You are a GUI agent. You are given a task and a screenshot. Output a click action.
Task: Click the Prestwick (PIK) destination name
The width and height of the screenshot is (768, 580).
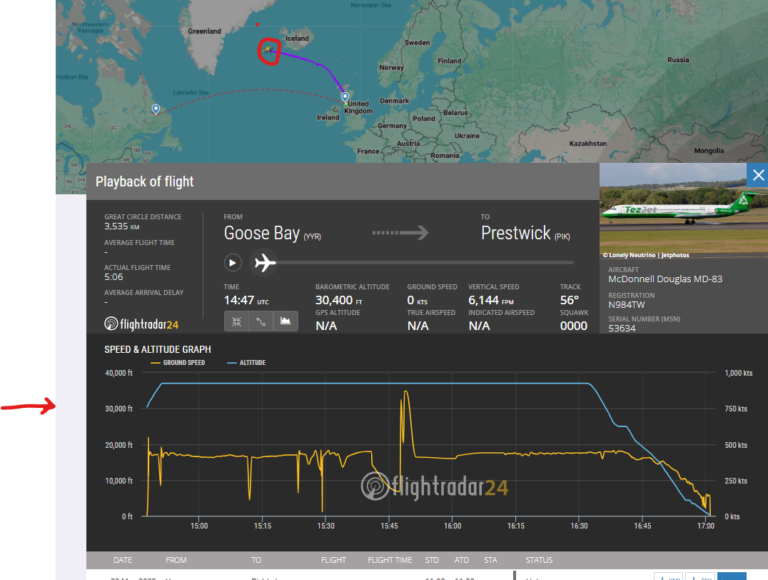pyautogui.click(x=526, y=233)
